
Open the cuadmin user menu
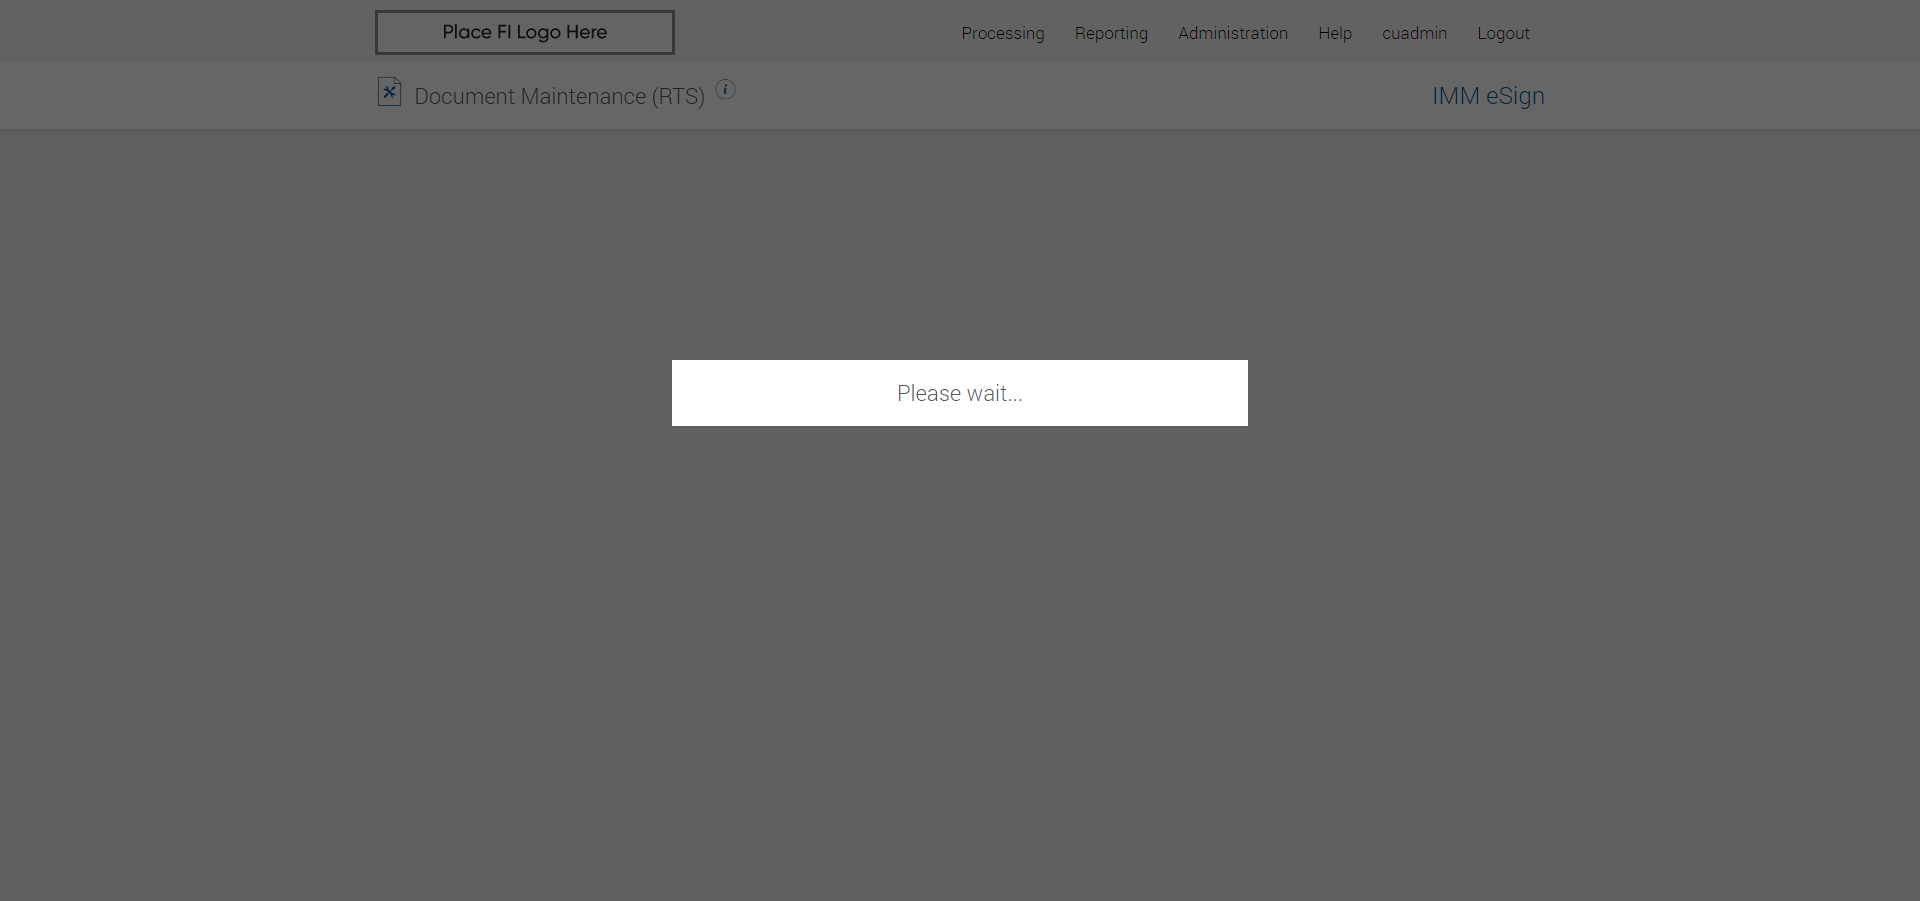click(x=1414, y=33)
